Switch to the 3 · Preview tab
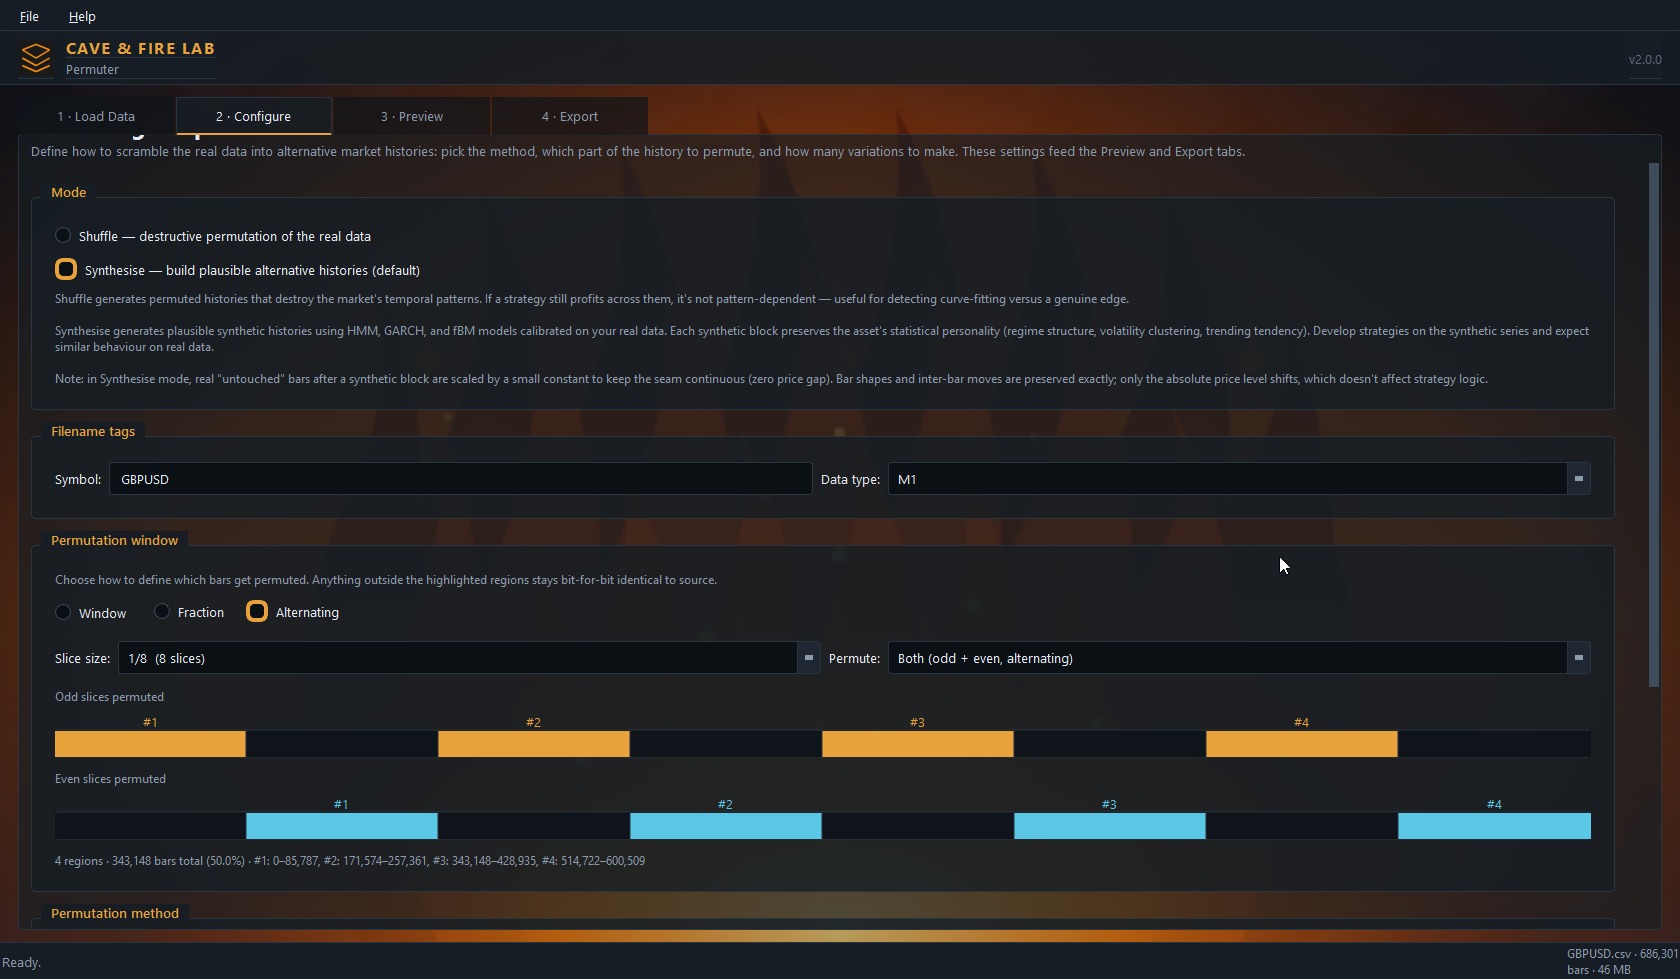 click(412, 117)
